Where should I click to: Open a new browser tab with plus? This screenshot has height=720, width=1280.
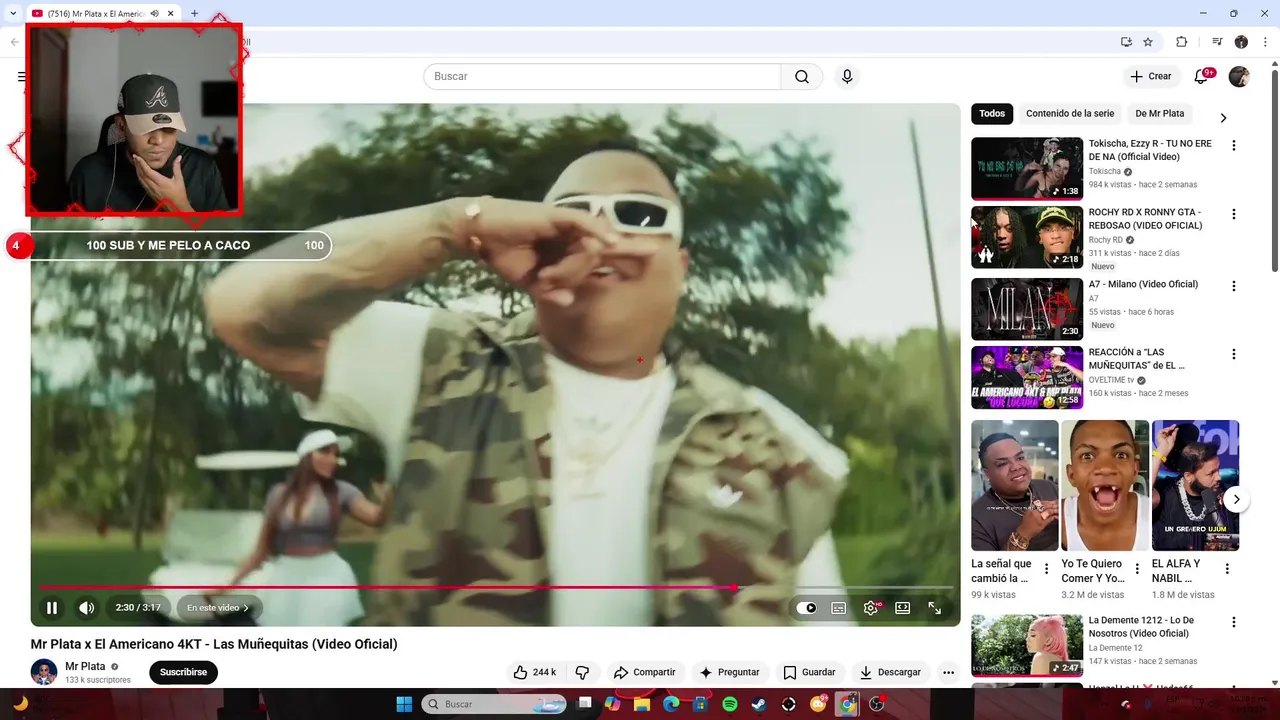click(x=194, y=13)
